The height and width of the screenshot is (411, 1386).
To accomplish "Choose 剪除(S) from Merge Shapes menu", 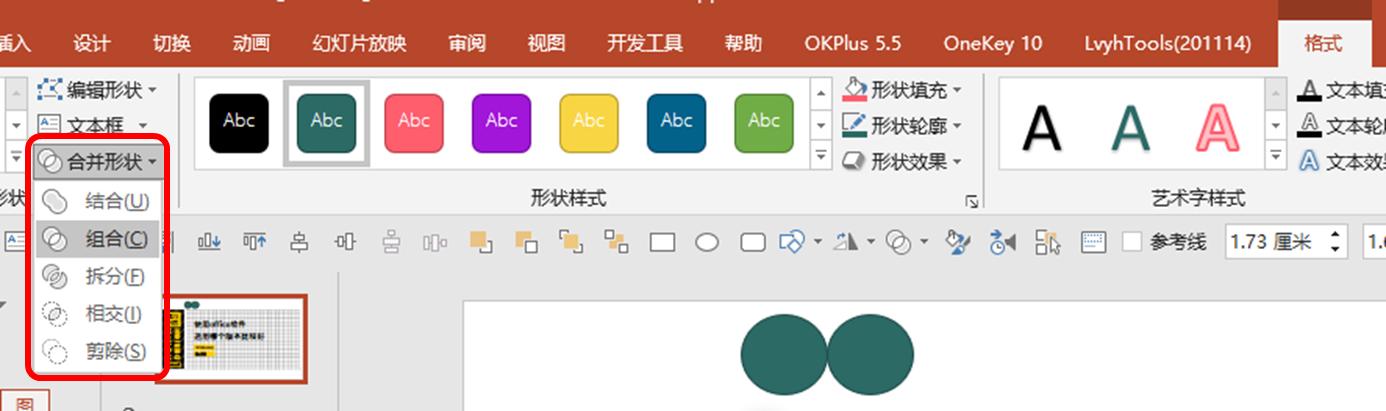I will click(98, 351).
